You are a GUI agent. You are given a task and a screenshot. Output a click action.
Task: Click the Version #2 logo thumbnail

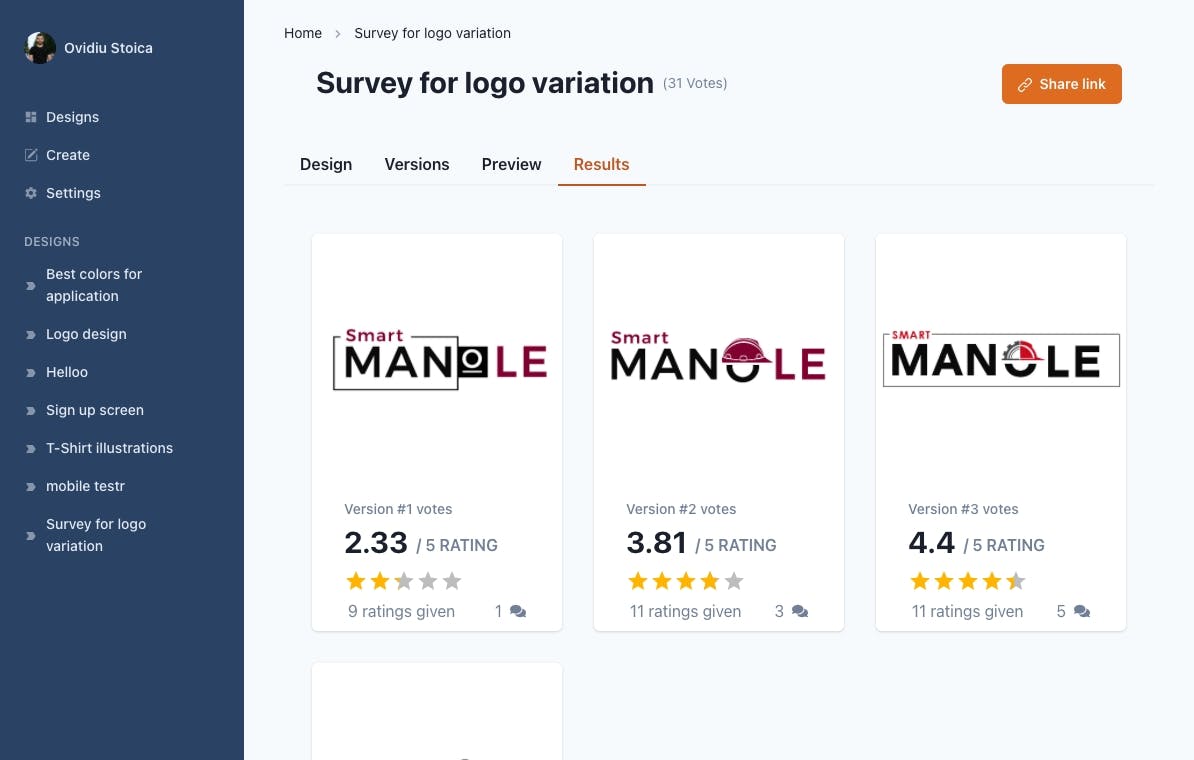pos(718,359)
